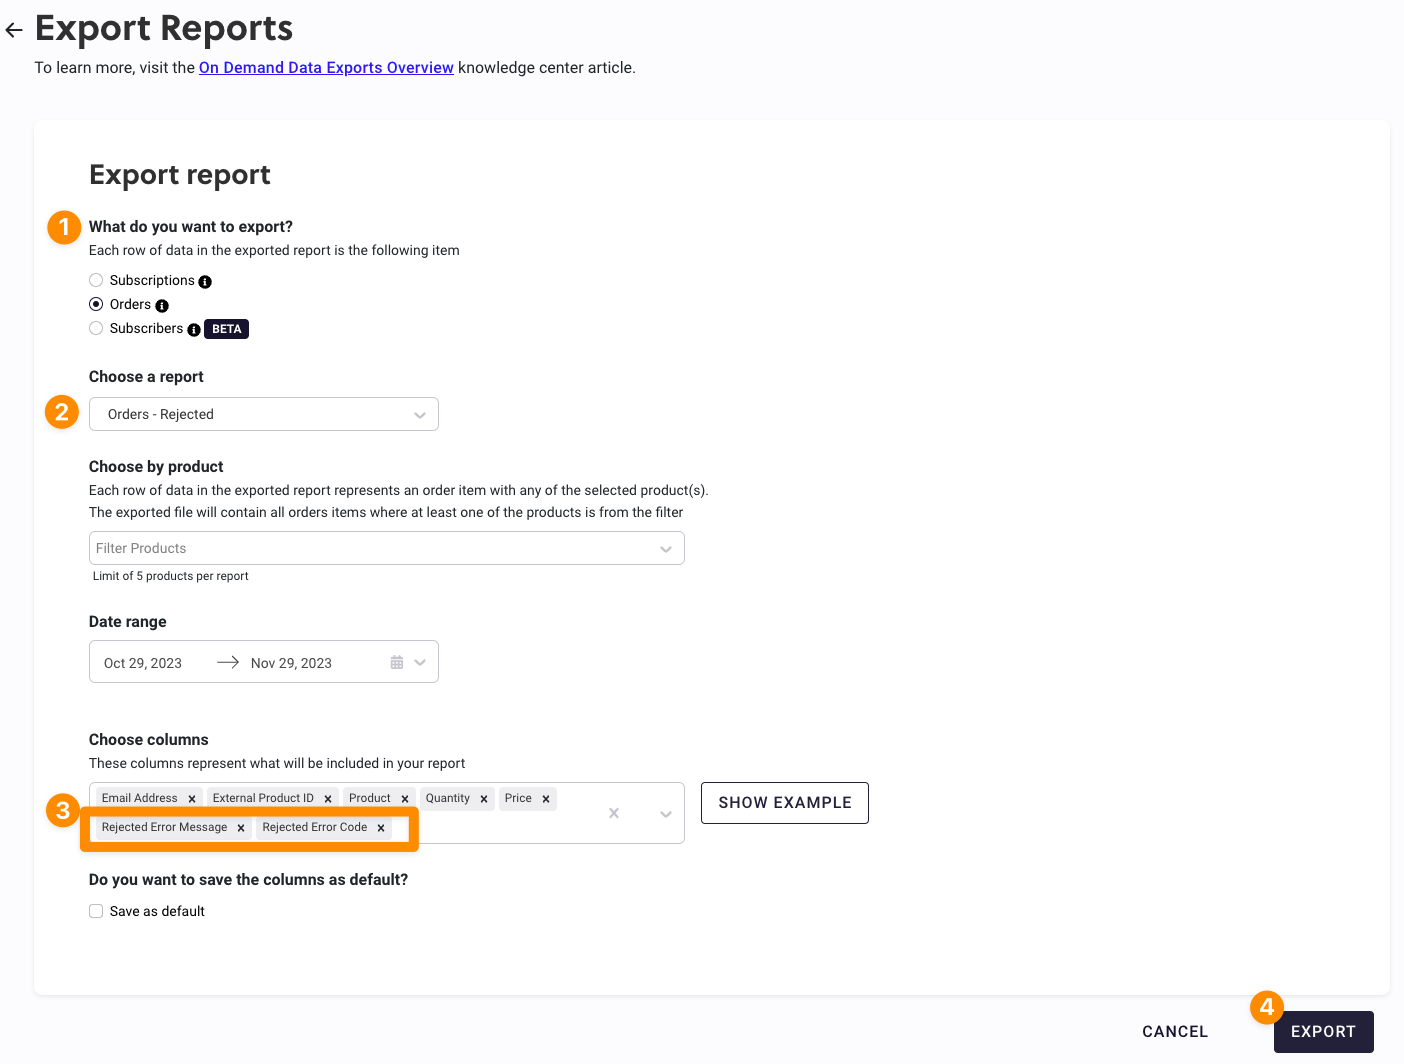This screenshot has height=1064, width=1404.
Task: Open the On Demand Data Exports Overview link
Action: 326,68
